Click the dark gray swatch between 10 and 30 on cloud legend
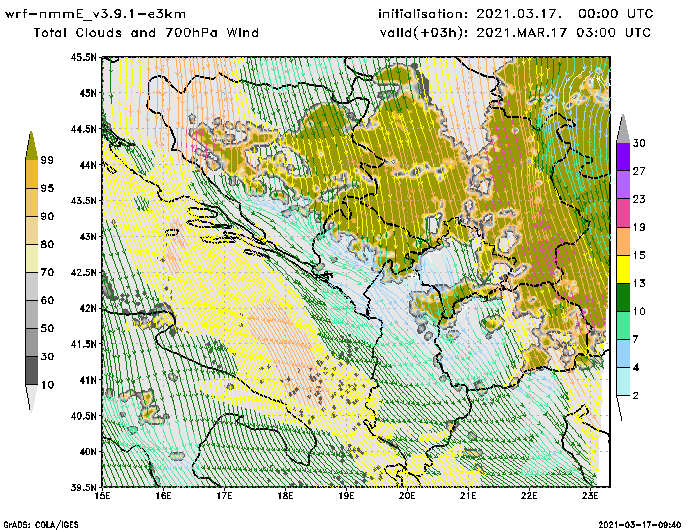The height and width of the screenshot is (530, 700). point(31,371)
